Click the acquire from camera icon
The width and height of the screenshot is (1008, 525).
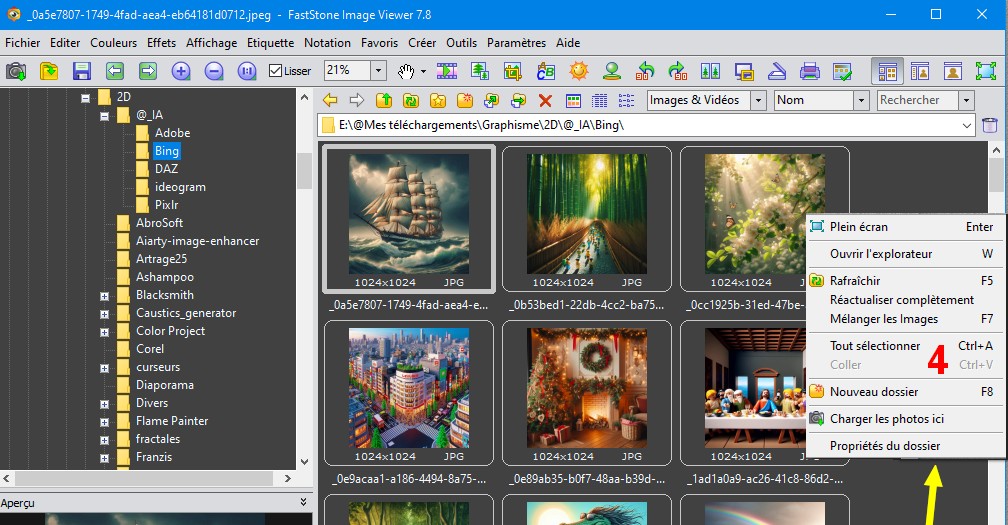coord(16,71)
